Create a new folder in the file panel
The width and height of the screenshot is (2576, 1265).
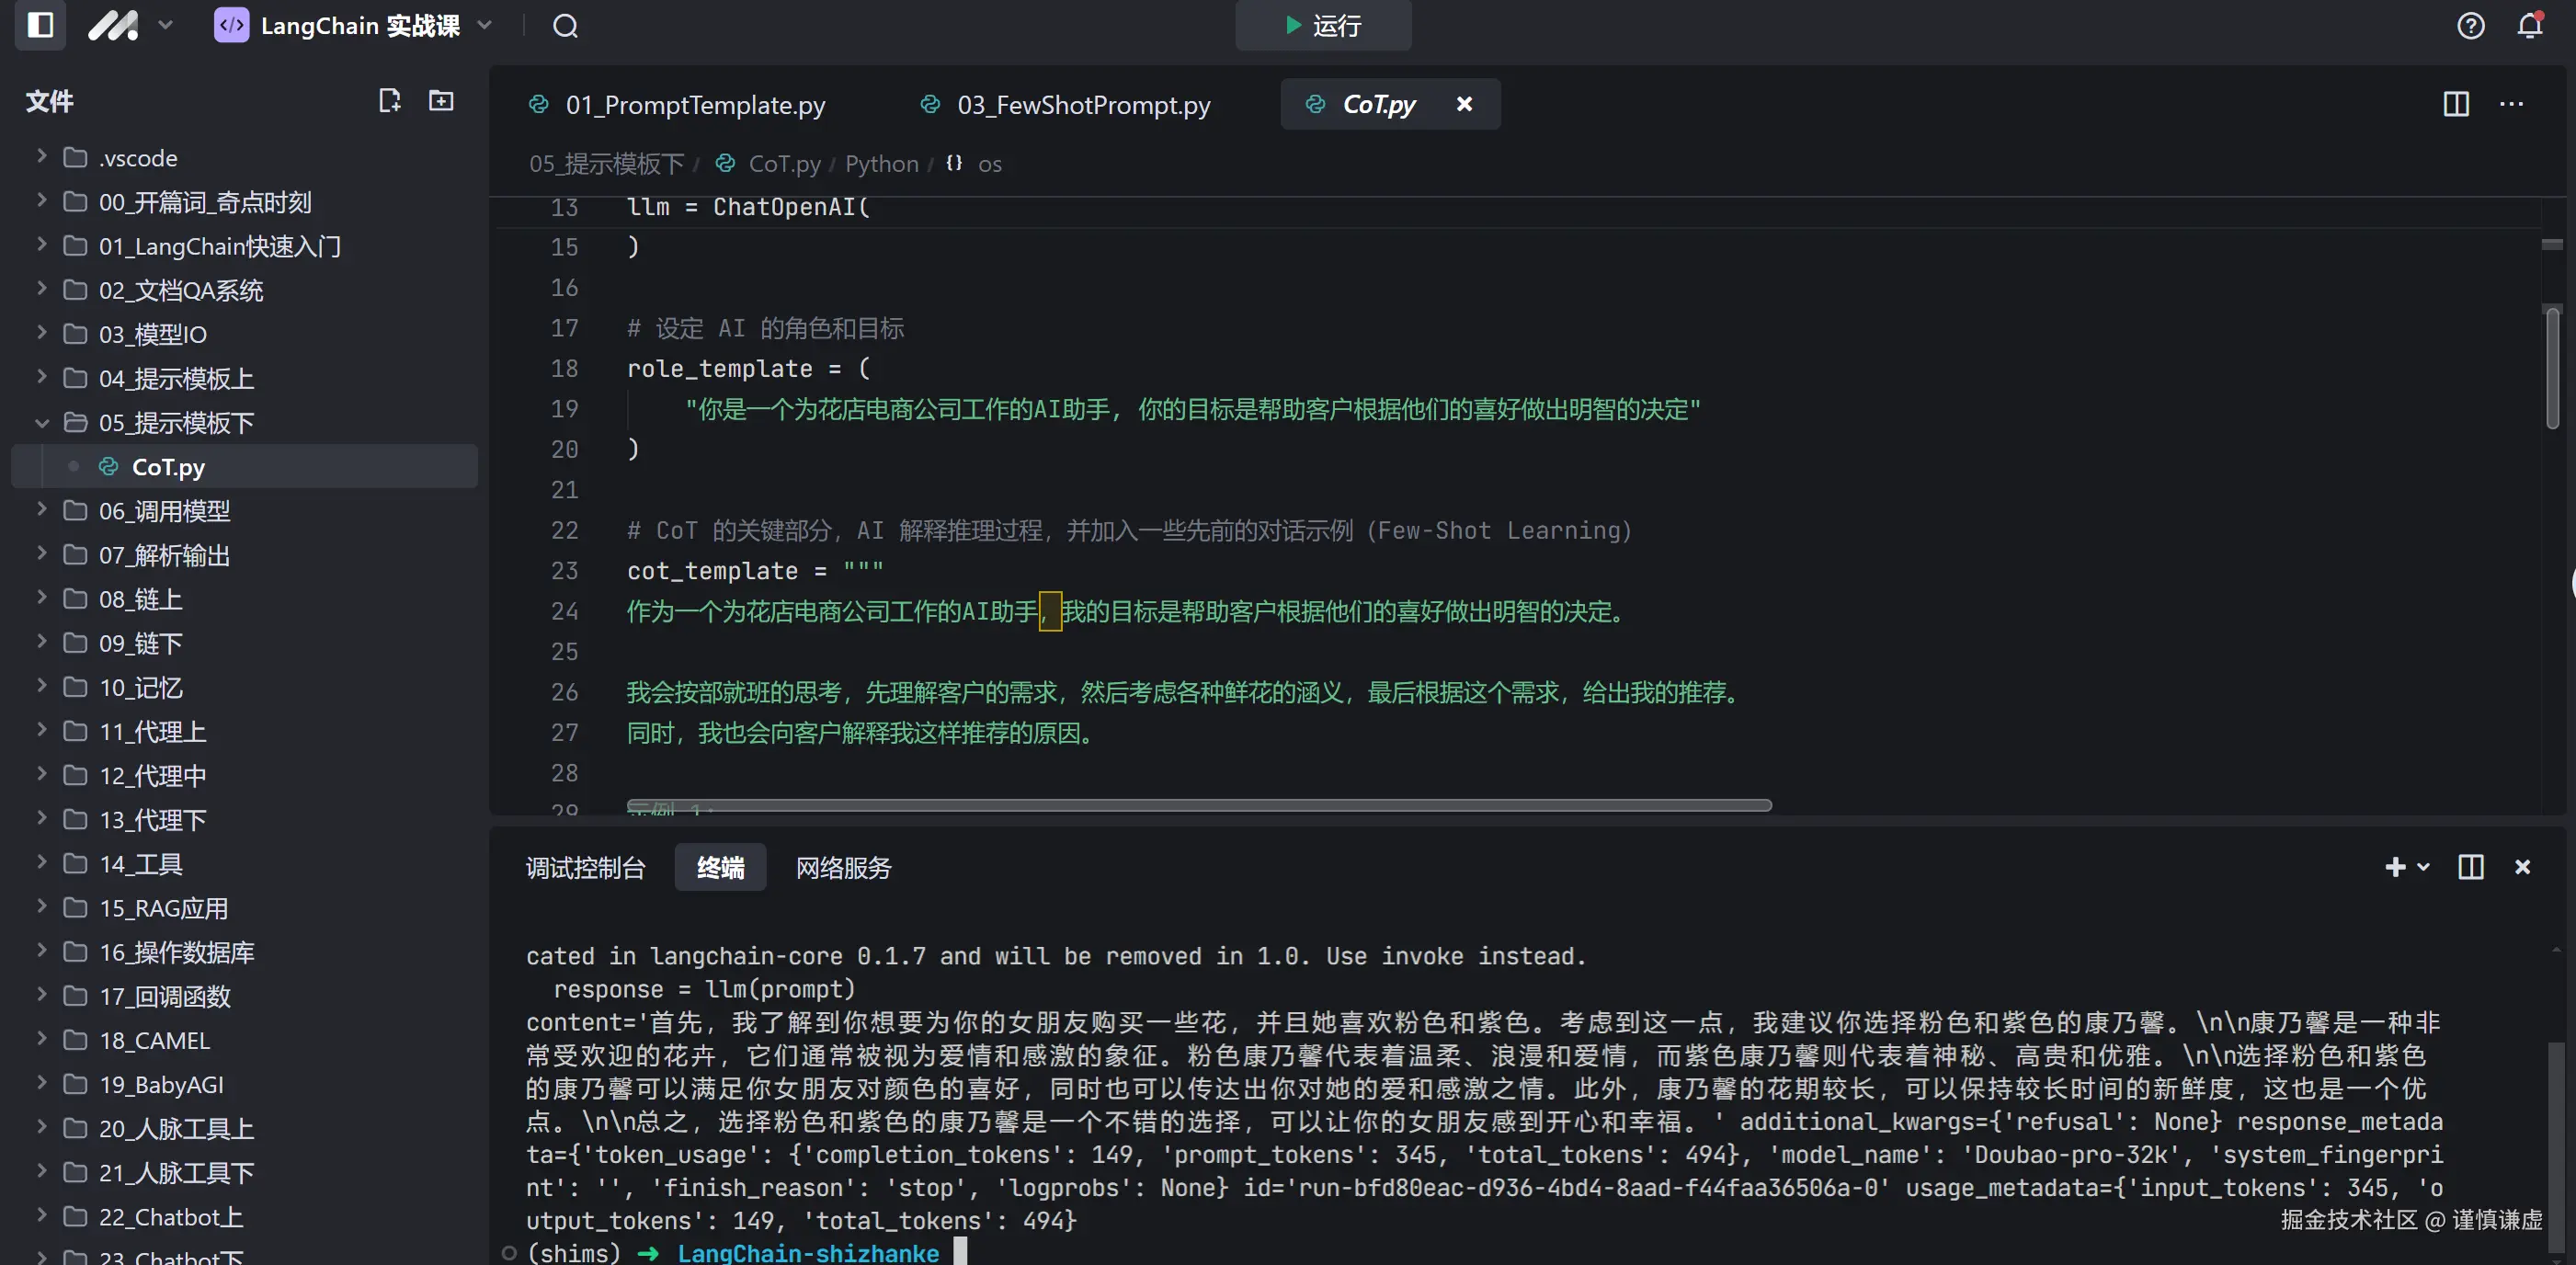(x=440, y=100)
